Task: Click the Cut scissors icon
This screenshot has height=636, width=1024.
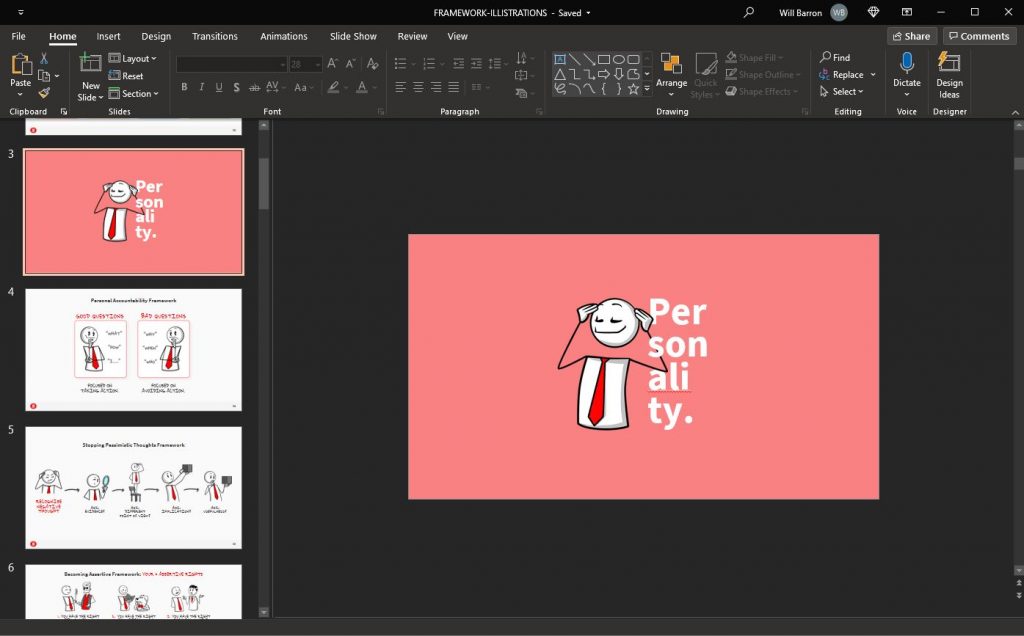Action: pos(44,59)
